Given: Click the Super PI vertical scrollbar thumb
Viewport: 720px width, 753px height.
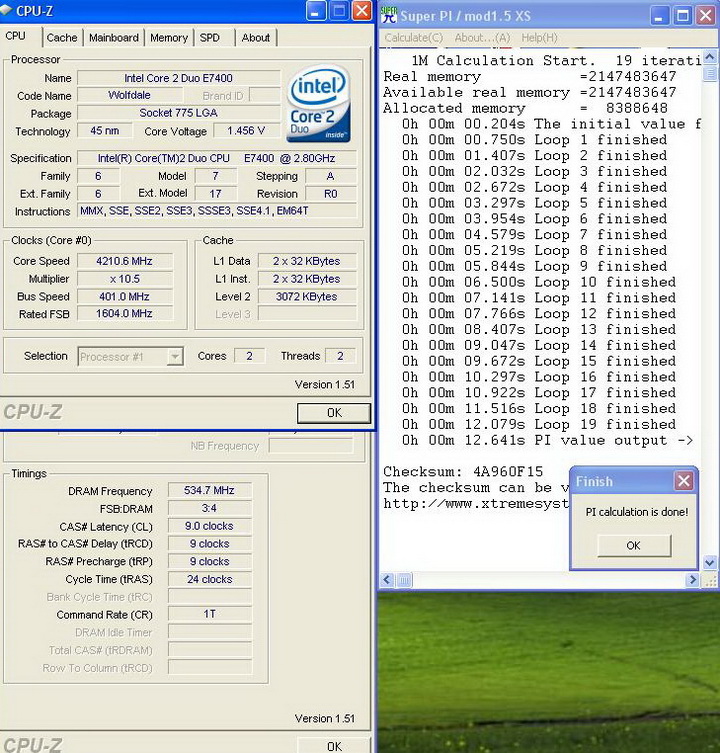Looking at the screenshot, I should [710, 74].
